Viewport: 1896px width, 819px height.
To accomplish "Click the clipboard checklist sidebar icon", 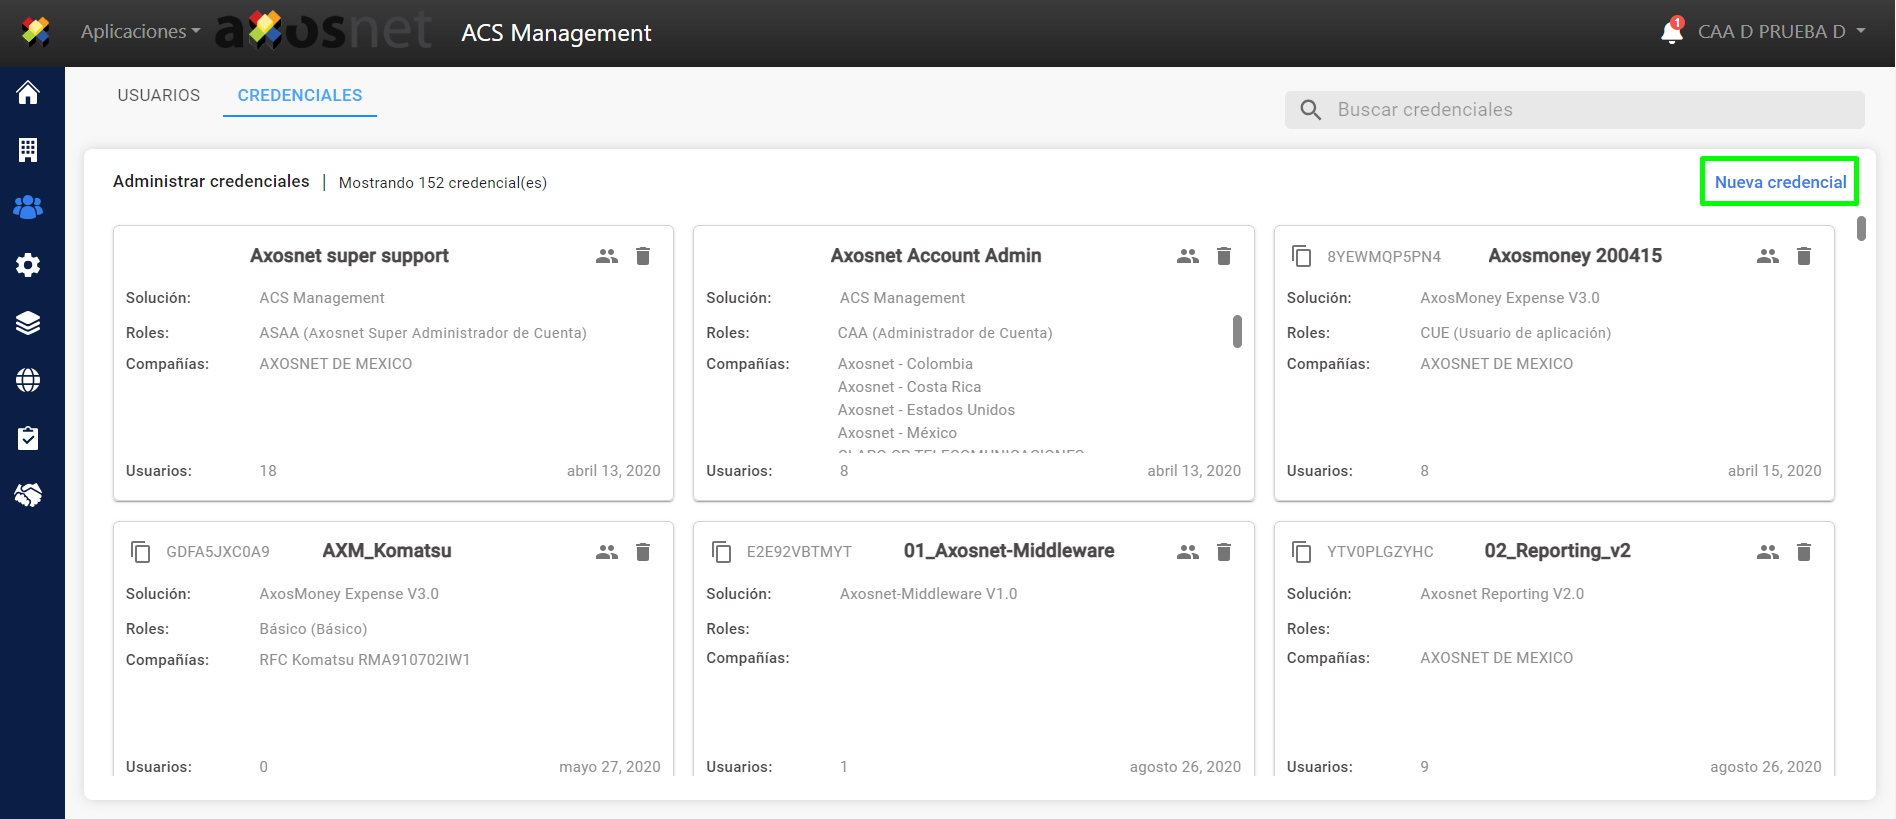I will [x=28, y=438].
